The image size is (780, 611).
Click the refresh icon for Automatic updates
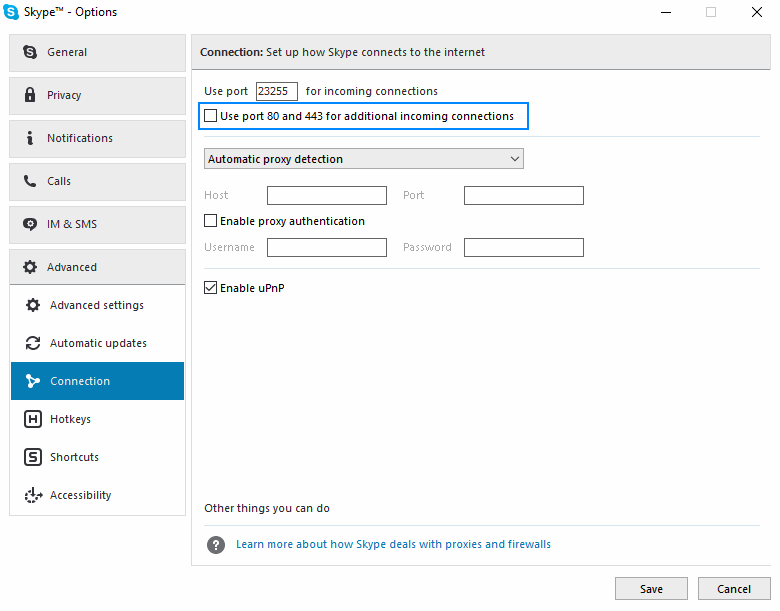[x=33, y=343]
